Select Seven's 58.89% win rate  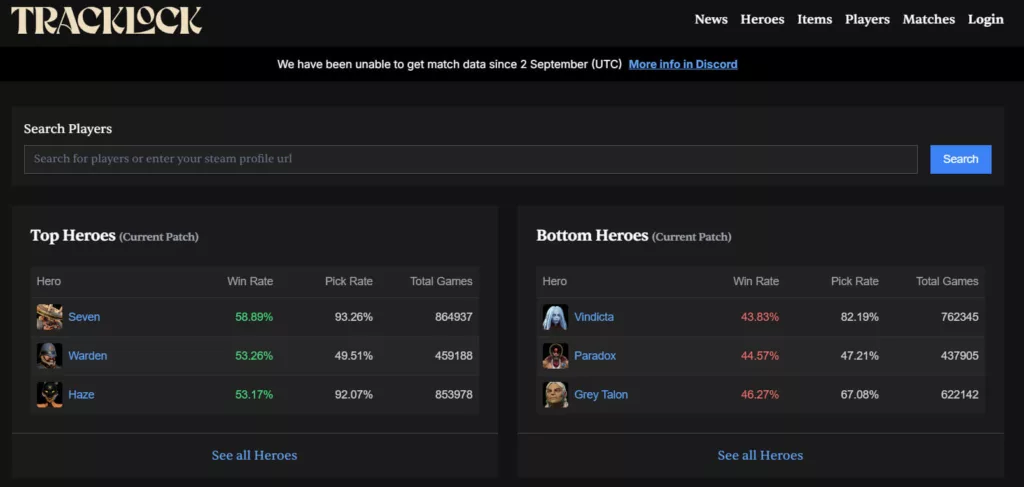click(x=254, y=317)
